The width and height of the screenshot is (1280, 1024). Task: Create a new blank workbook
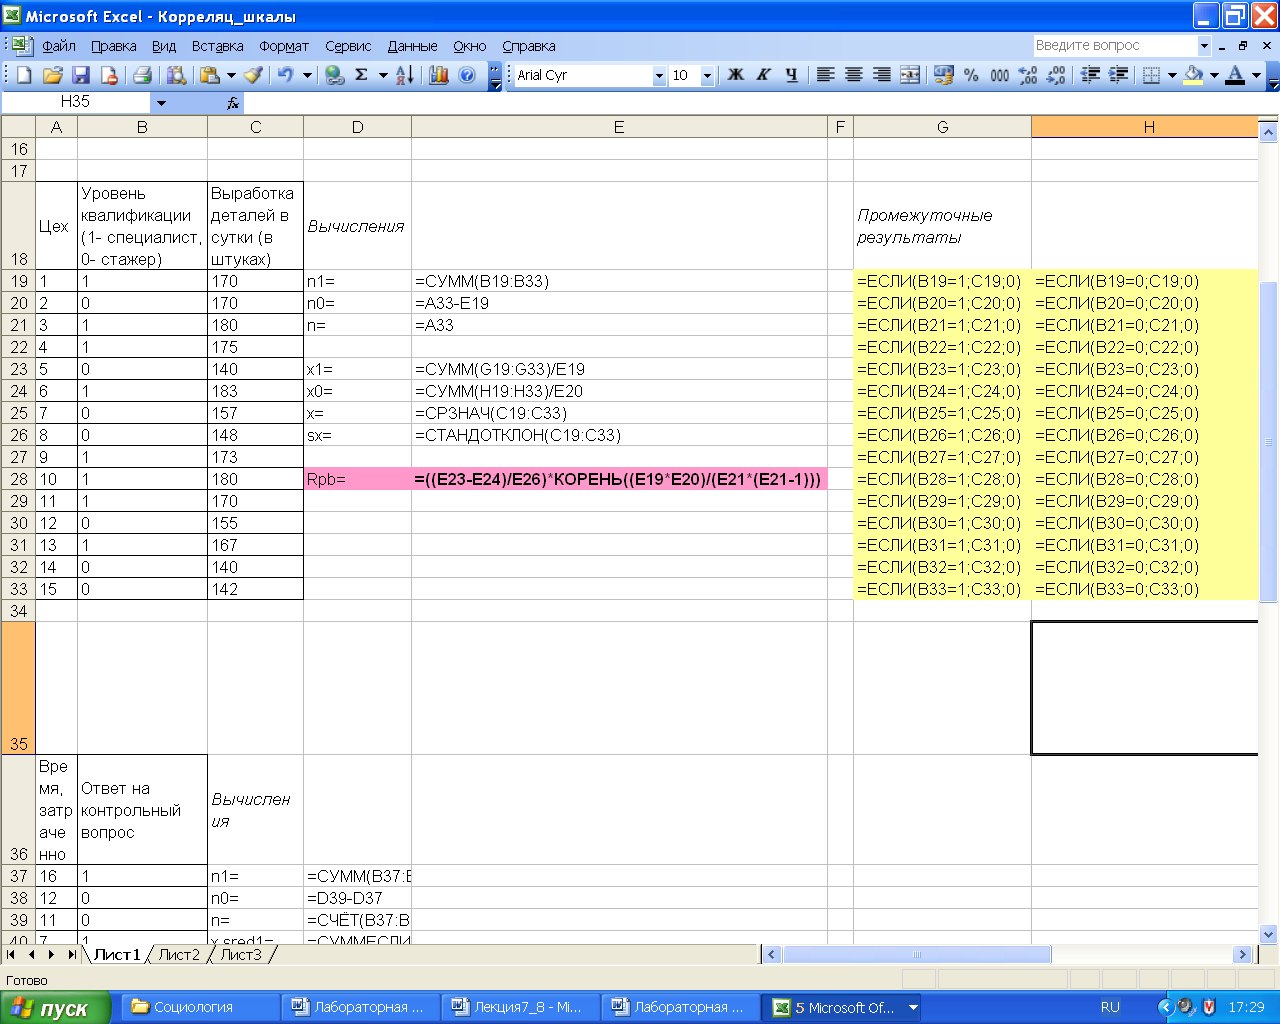[x=25, y=75]
